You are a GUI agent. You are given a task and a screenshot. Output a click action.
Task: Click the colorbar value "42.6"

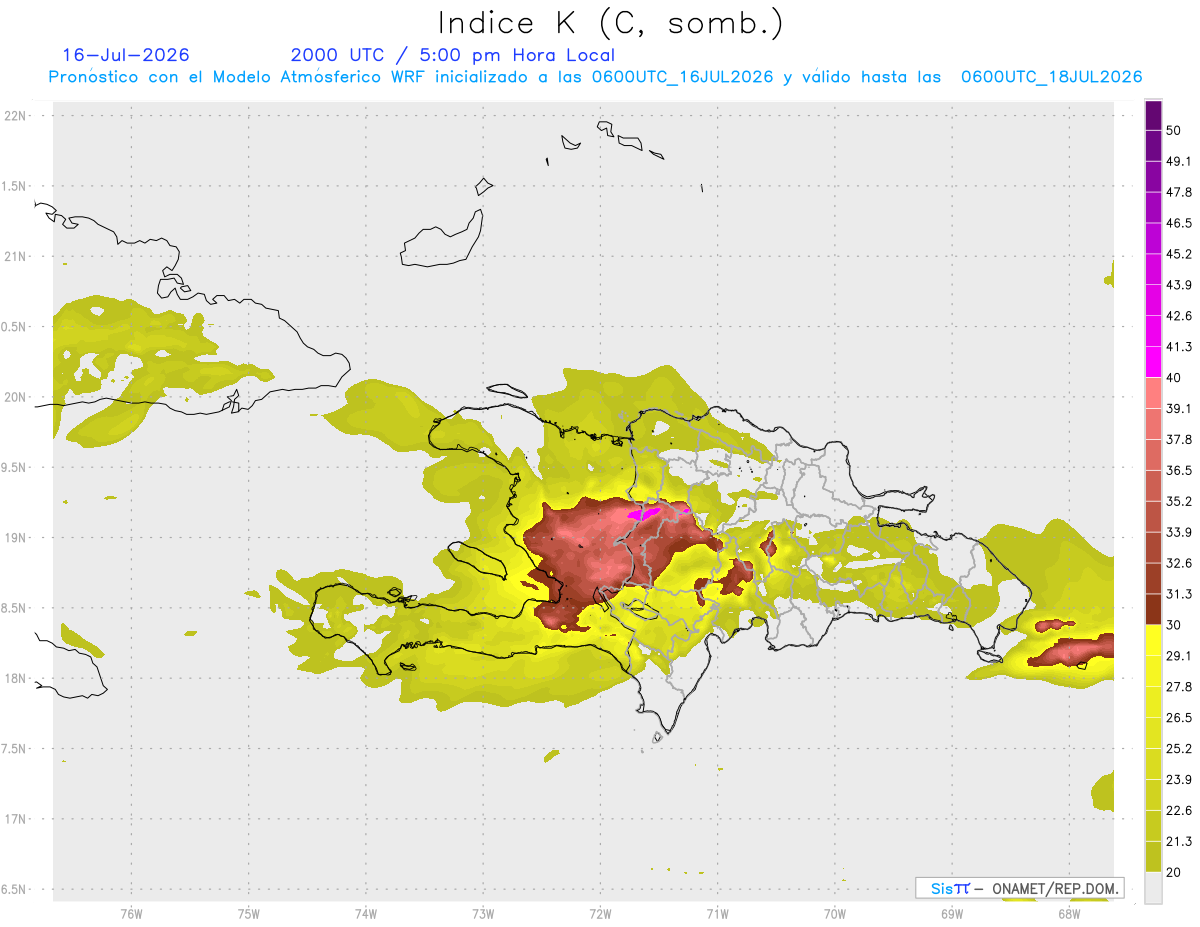click(x=1179, y=316)
